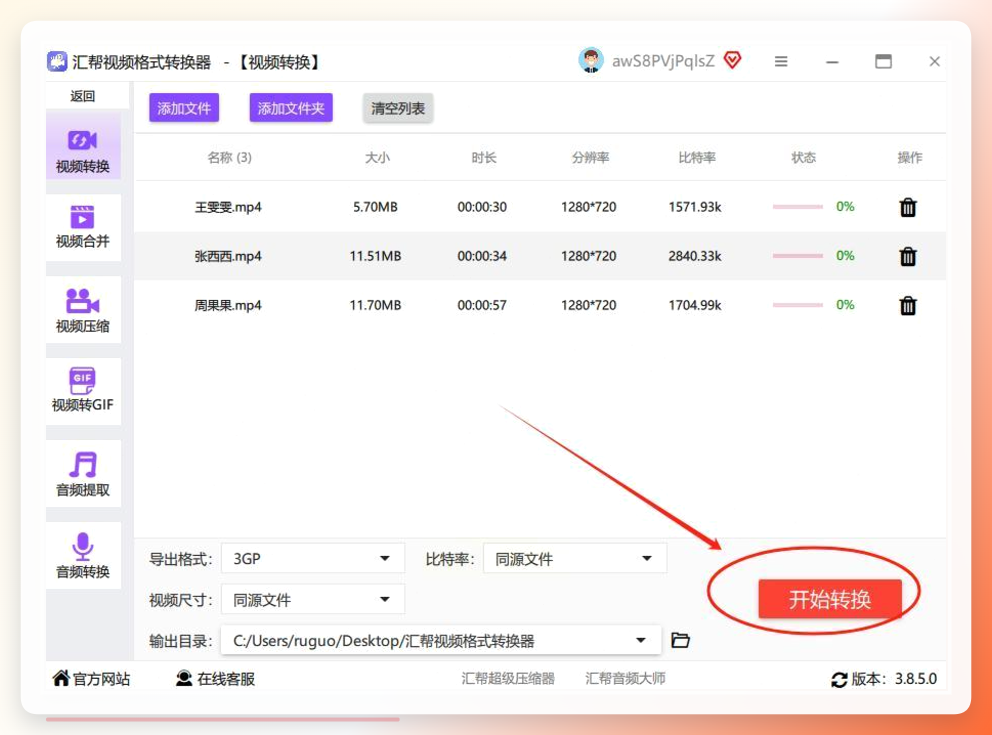Click 添加文件夹 add folder button
Viewport: 992px width, 735px height.
(291, 108)
